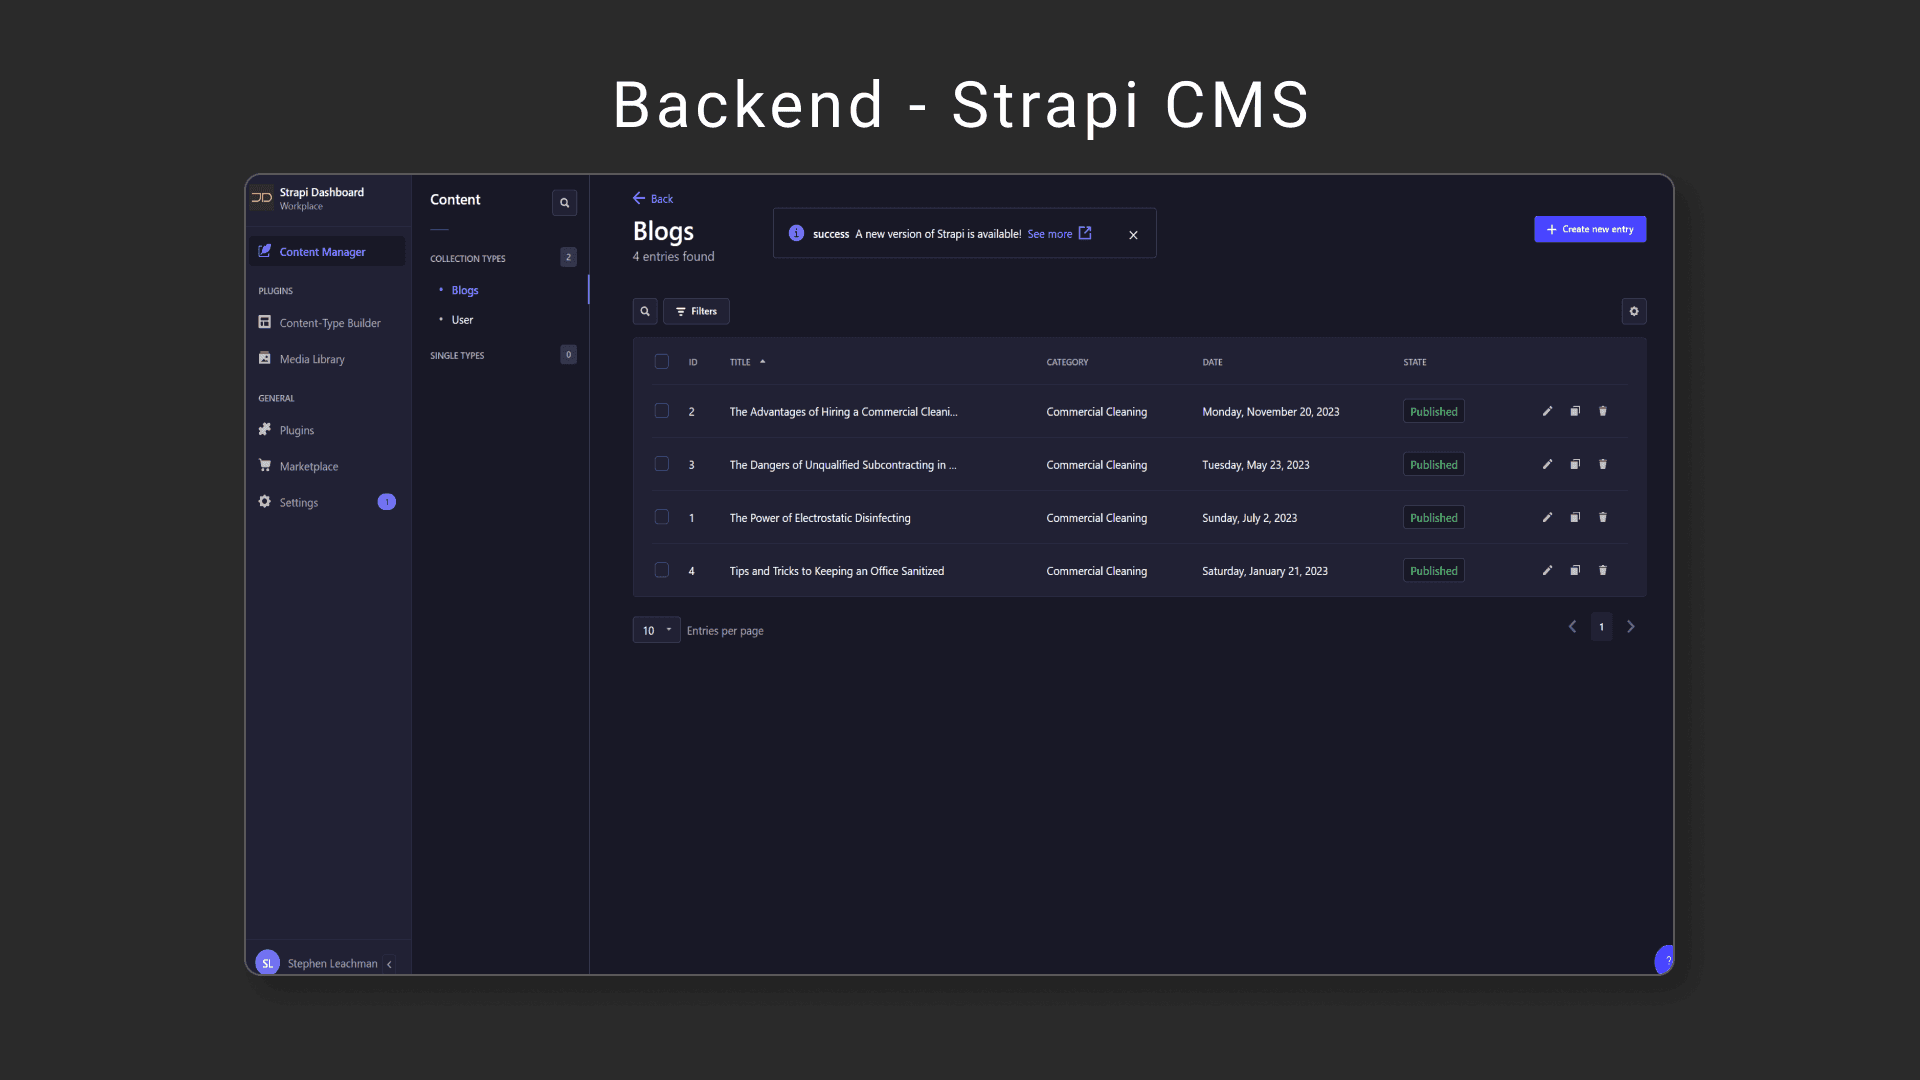Image resolution: width=1920 pixels, height=1080 pixels.
Task: Toggle the checkbox for blog entry ID 3
Action: (661, 463)
